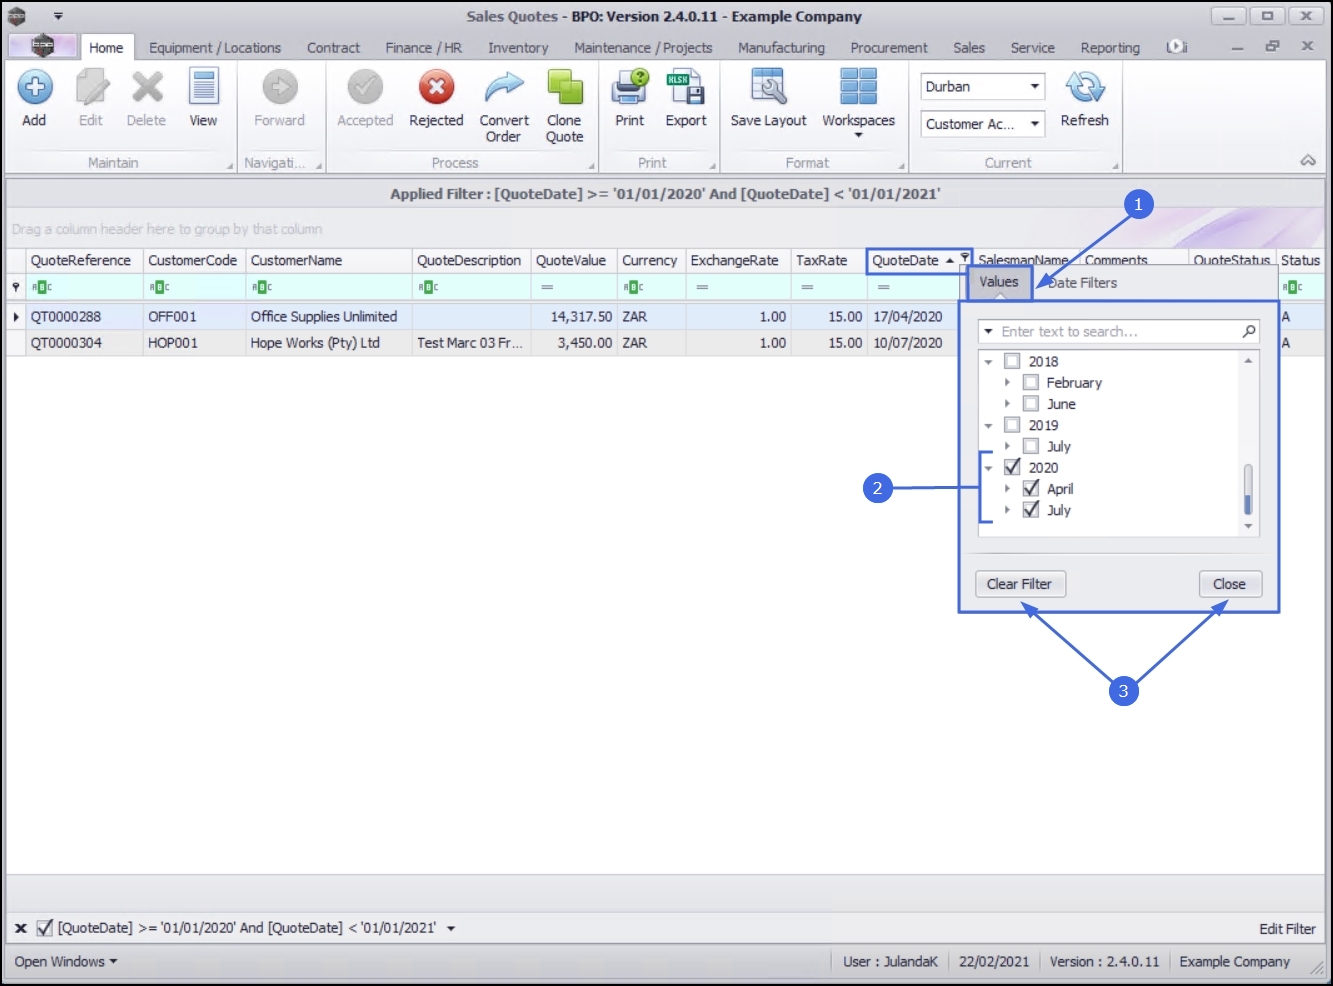Click the QuoteValue filter row equals icon

547,287
